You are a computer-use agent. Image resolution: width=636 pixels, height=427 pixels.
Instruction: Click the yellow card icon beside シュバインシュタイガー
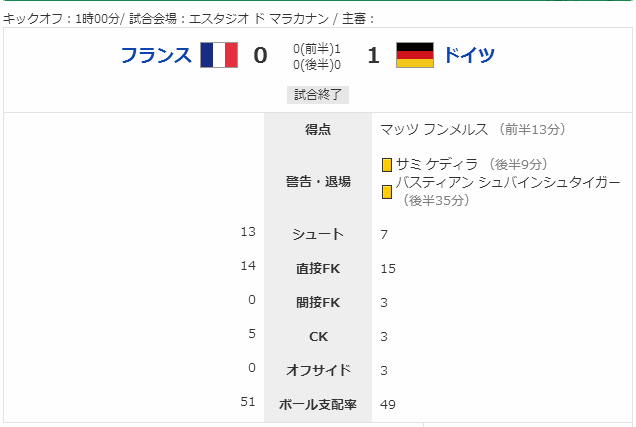(387, 192)
